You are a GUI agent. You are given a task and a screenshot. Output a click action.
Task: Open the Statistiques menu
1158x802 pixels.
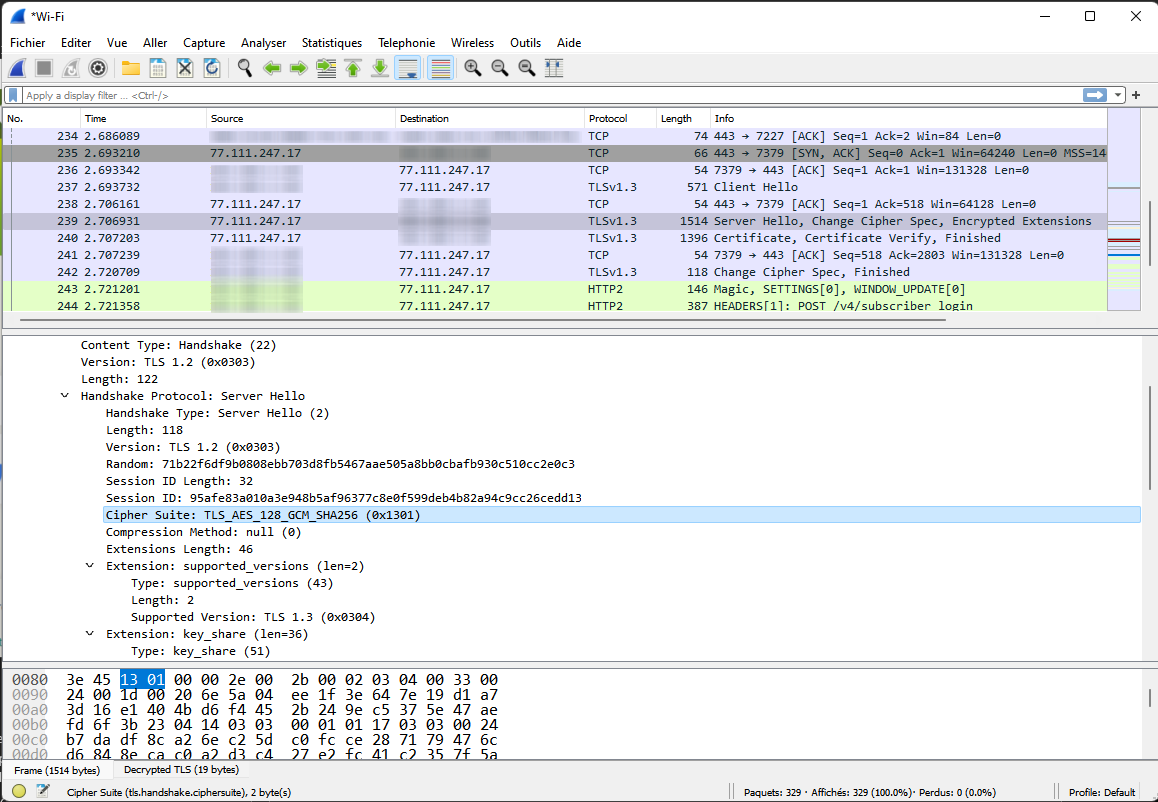pyautogui.click(x=332, y=43)
